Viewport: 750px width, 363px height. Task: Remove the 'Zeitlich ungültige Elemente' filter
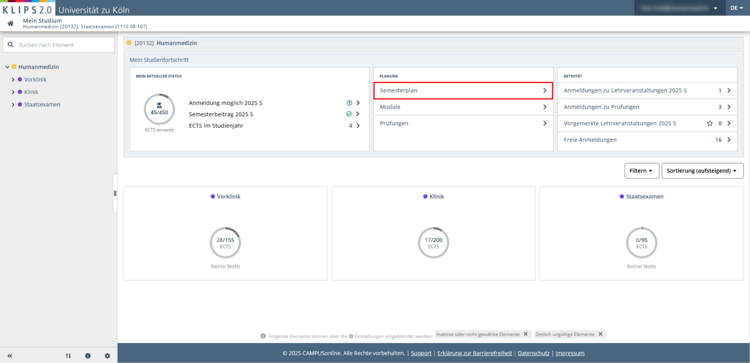(600, 334)
